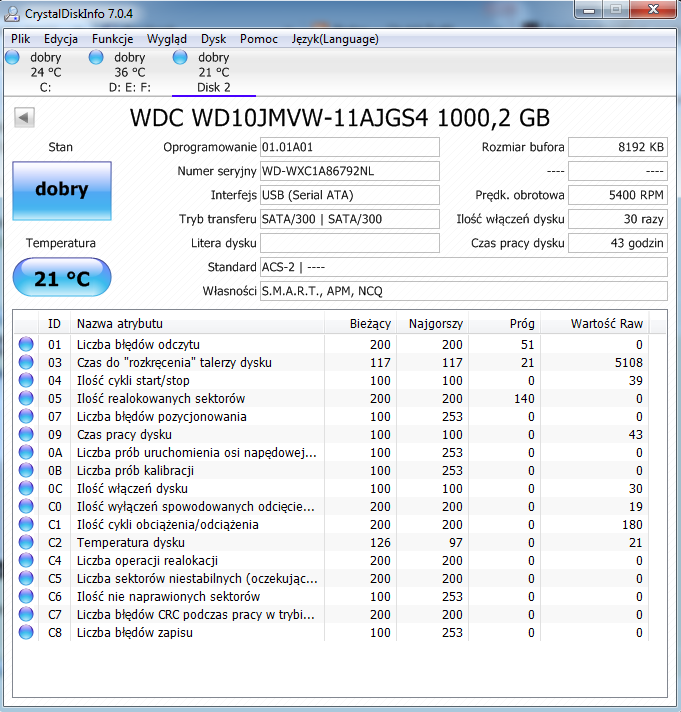The height and width of the screenshot is (712, 681).
Task: Click raw value 5108 in row 03
Action: 629,362
